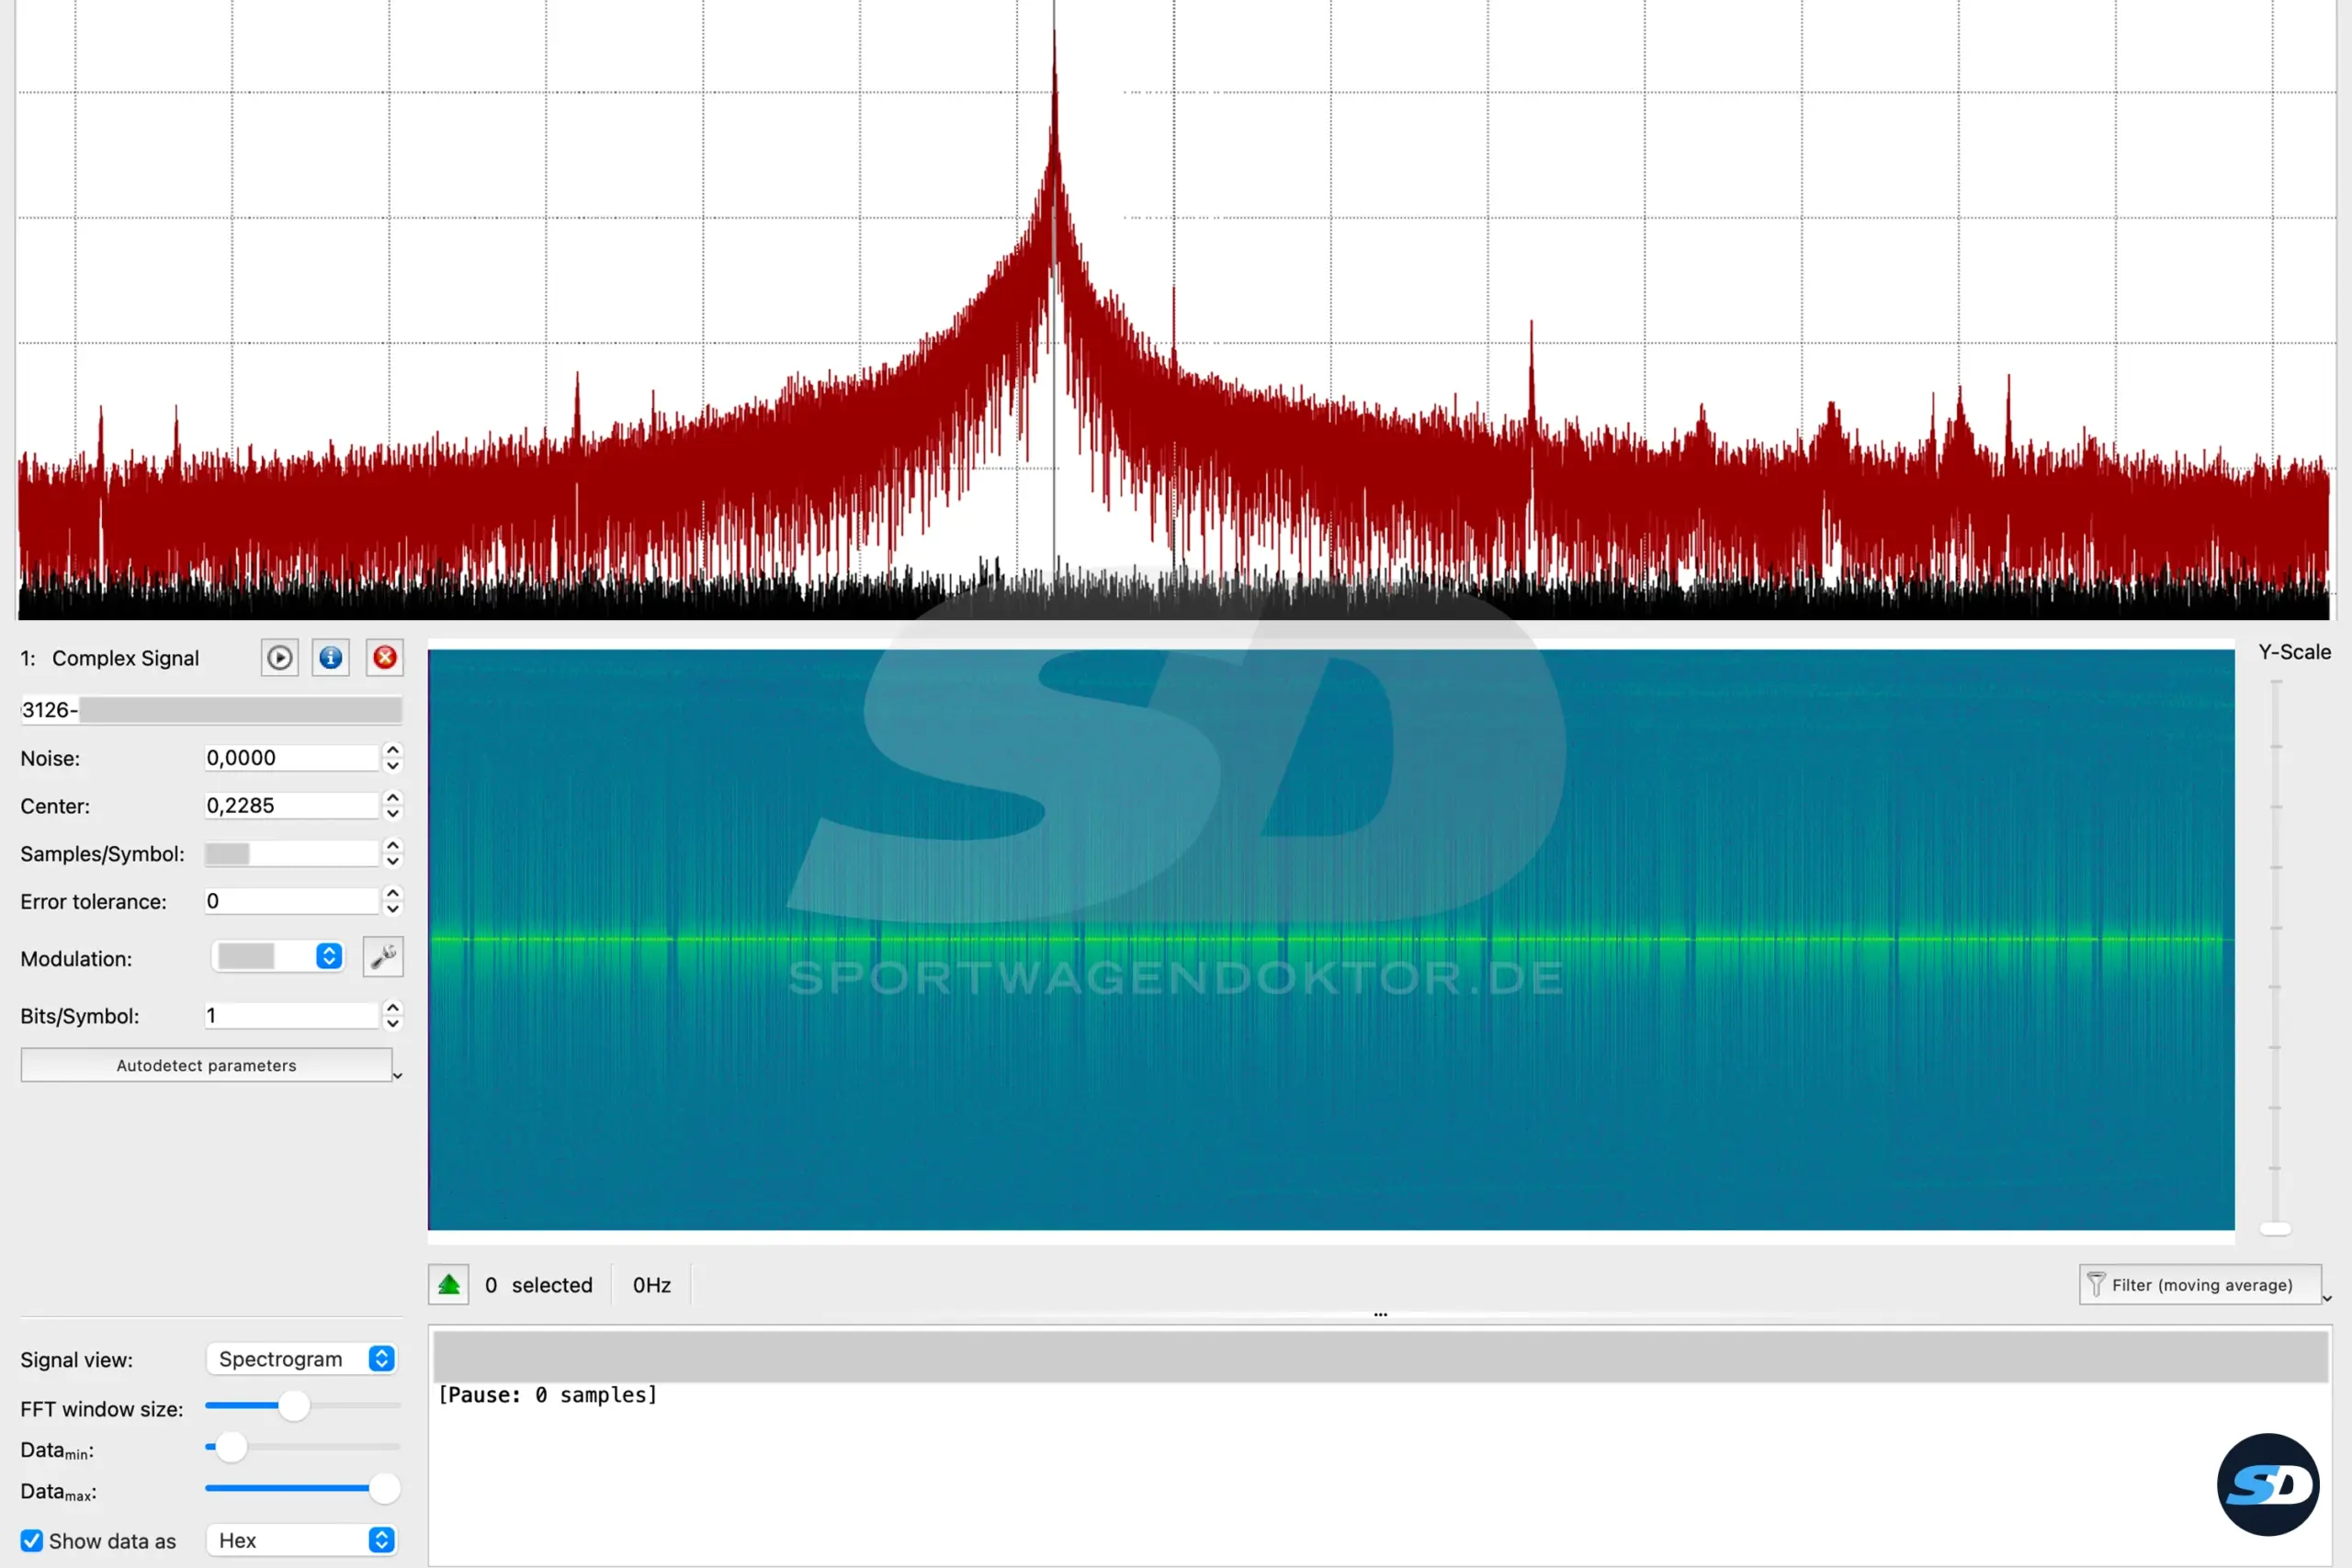This screenshot has height=1568, width=2352.
Task: Click the gray decoded data bar
Action: coord(1380,1357)
